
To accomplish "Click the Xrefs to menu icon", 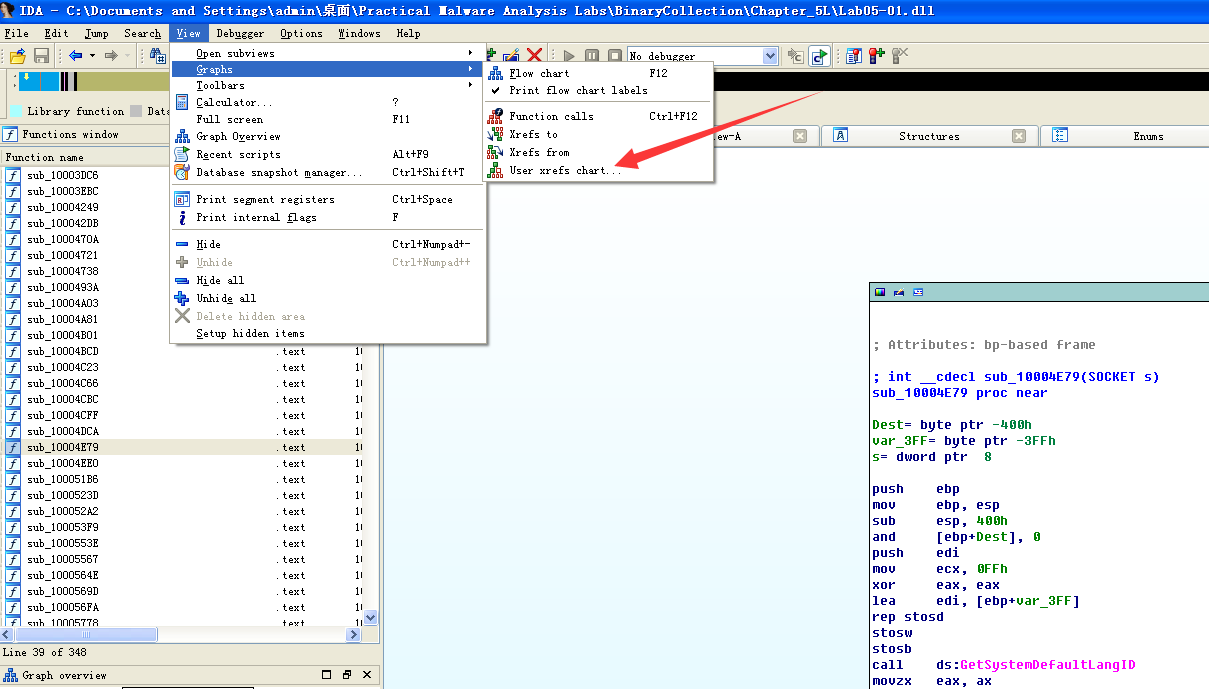I will [x=495, y=134].
